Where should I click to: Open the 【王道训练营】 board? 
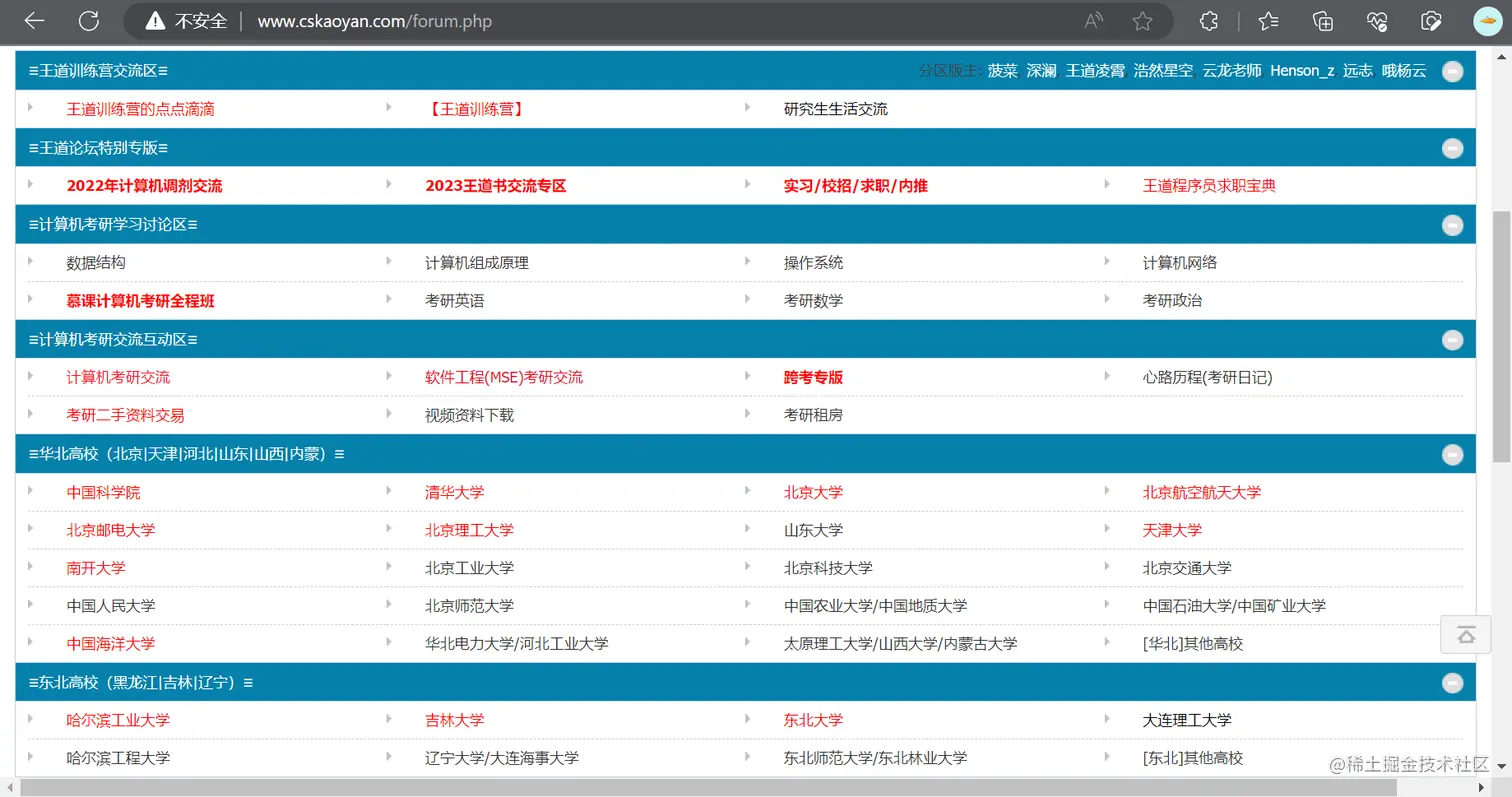click(475, 109)
